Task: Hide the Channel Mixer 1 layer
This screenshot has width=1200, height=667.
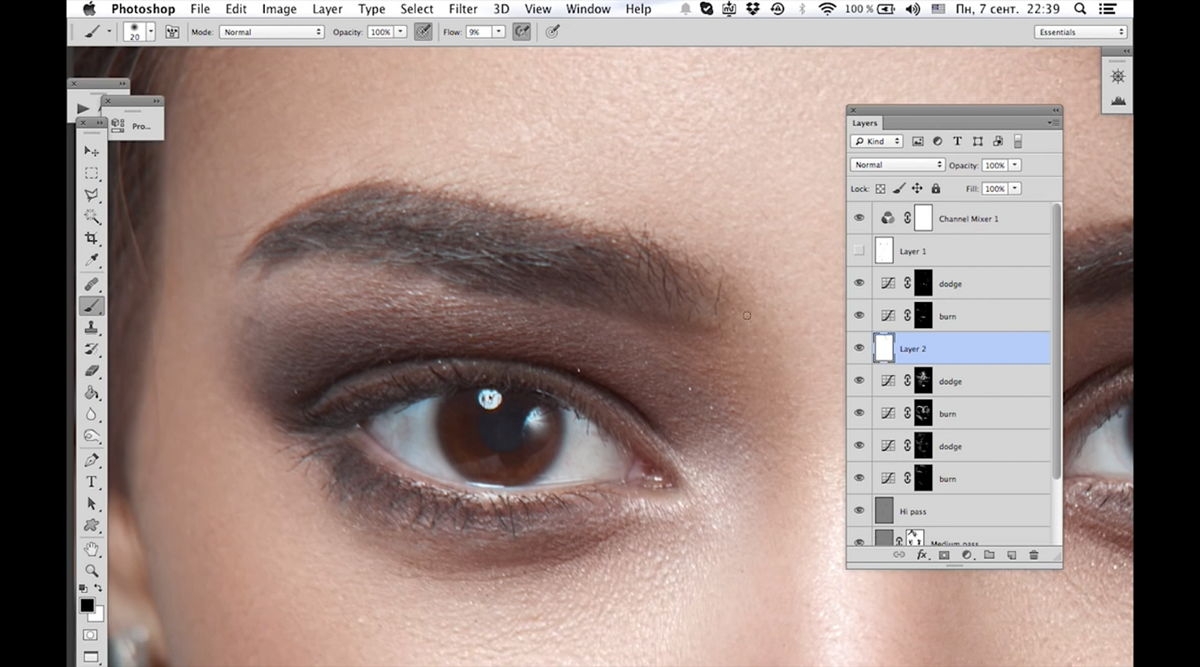Action: pyautogui.click(x=859, y=218)
